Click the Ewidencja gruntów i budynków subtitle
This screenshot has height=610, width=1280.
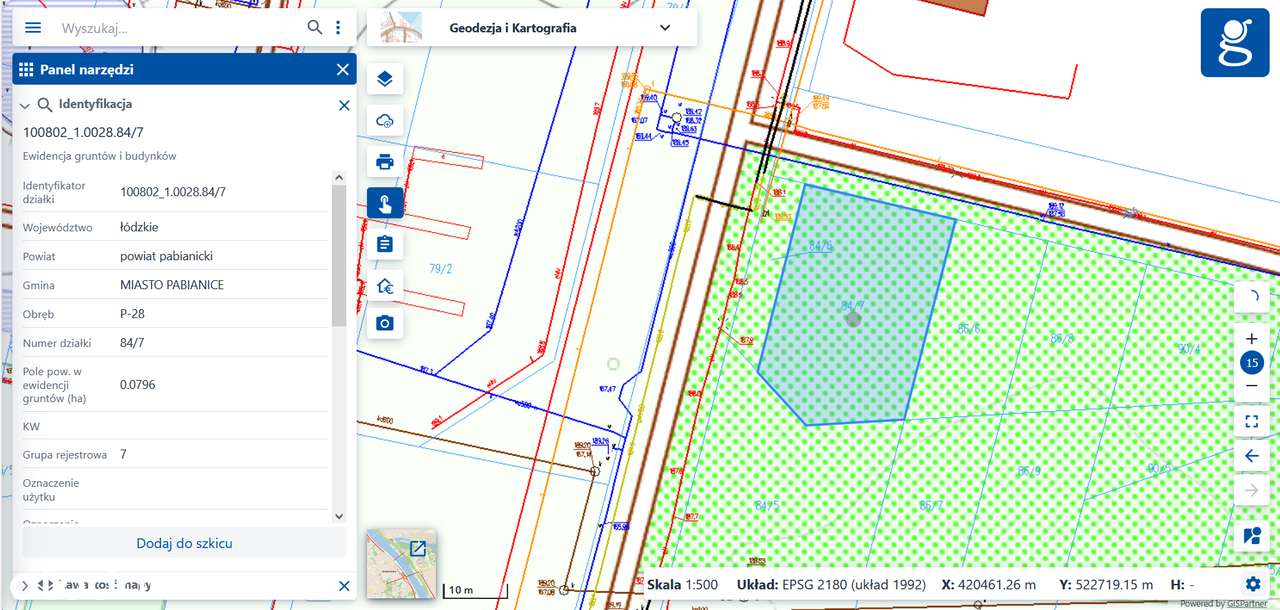100,157
